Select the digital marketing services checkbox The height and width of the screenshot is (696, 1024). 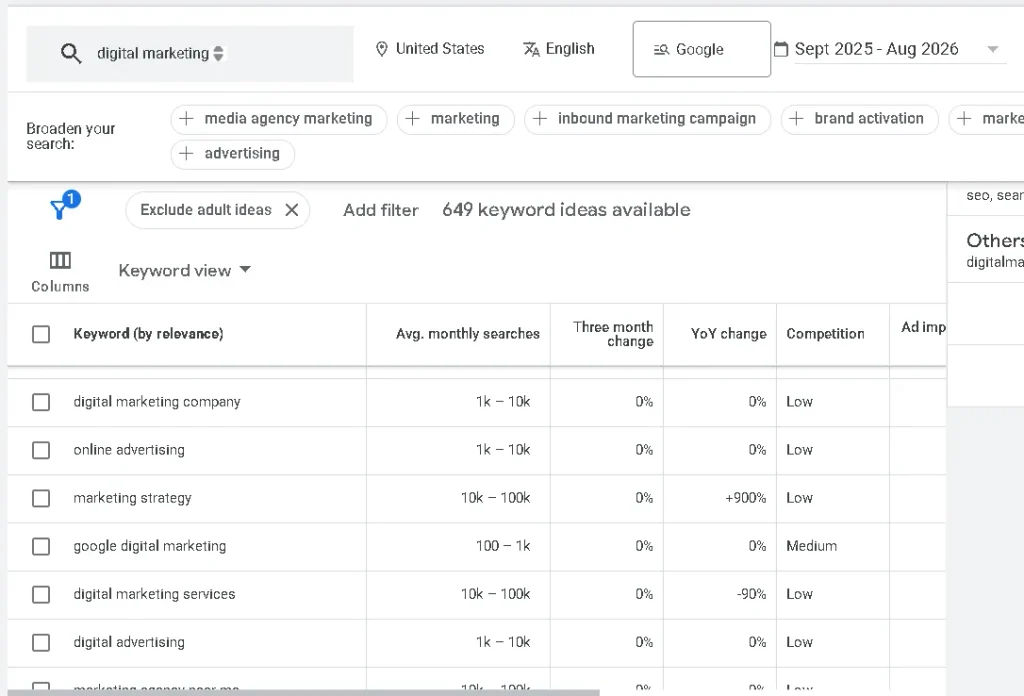pos(41,595)
